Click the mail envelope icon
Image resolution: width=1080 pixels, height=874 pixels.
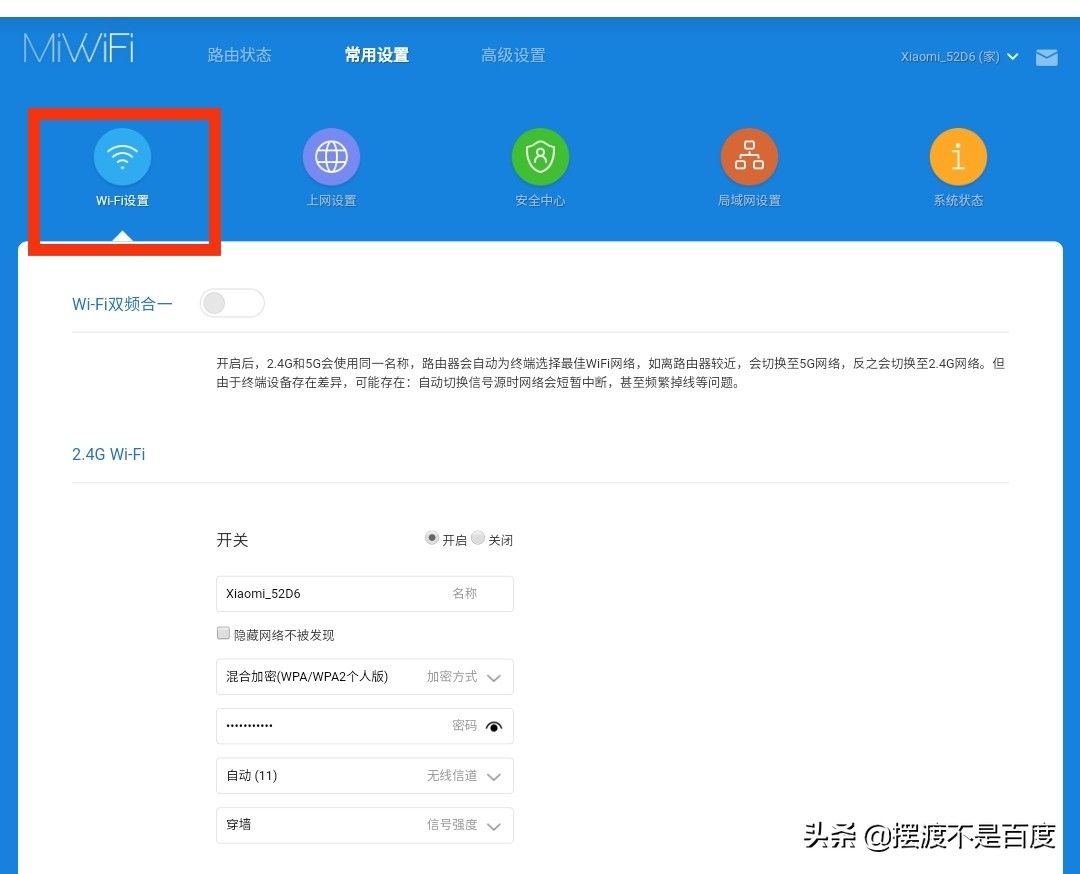1046,58
